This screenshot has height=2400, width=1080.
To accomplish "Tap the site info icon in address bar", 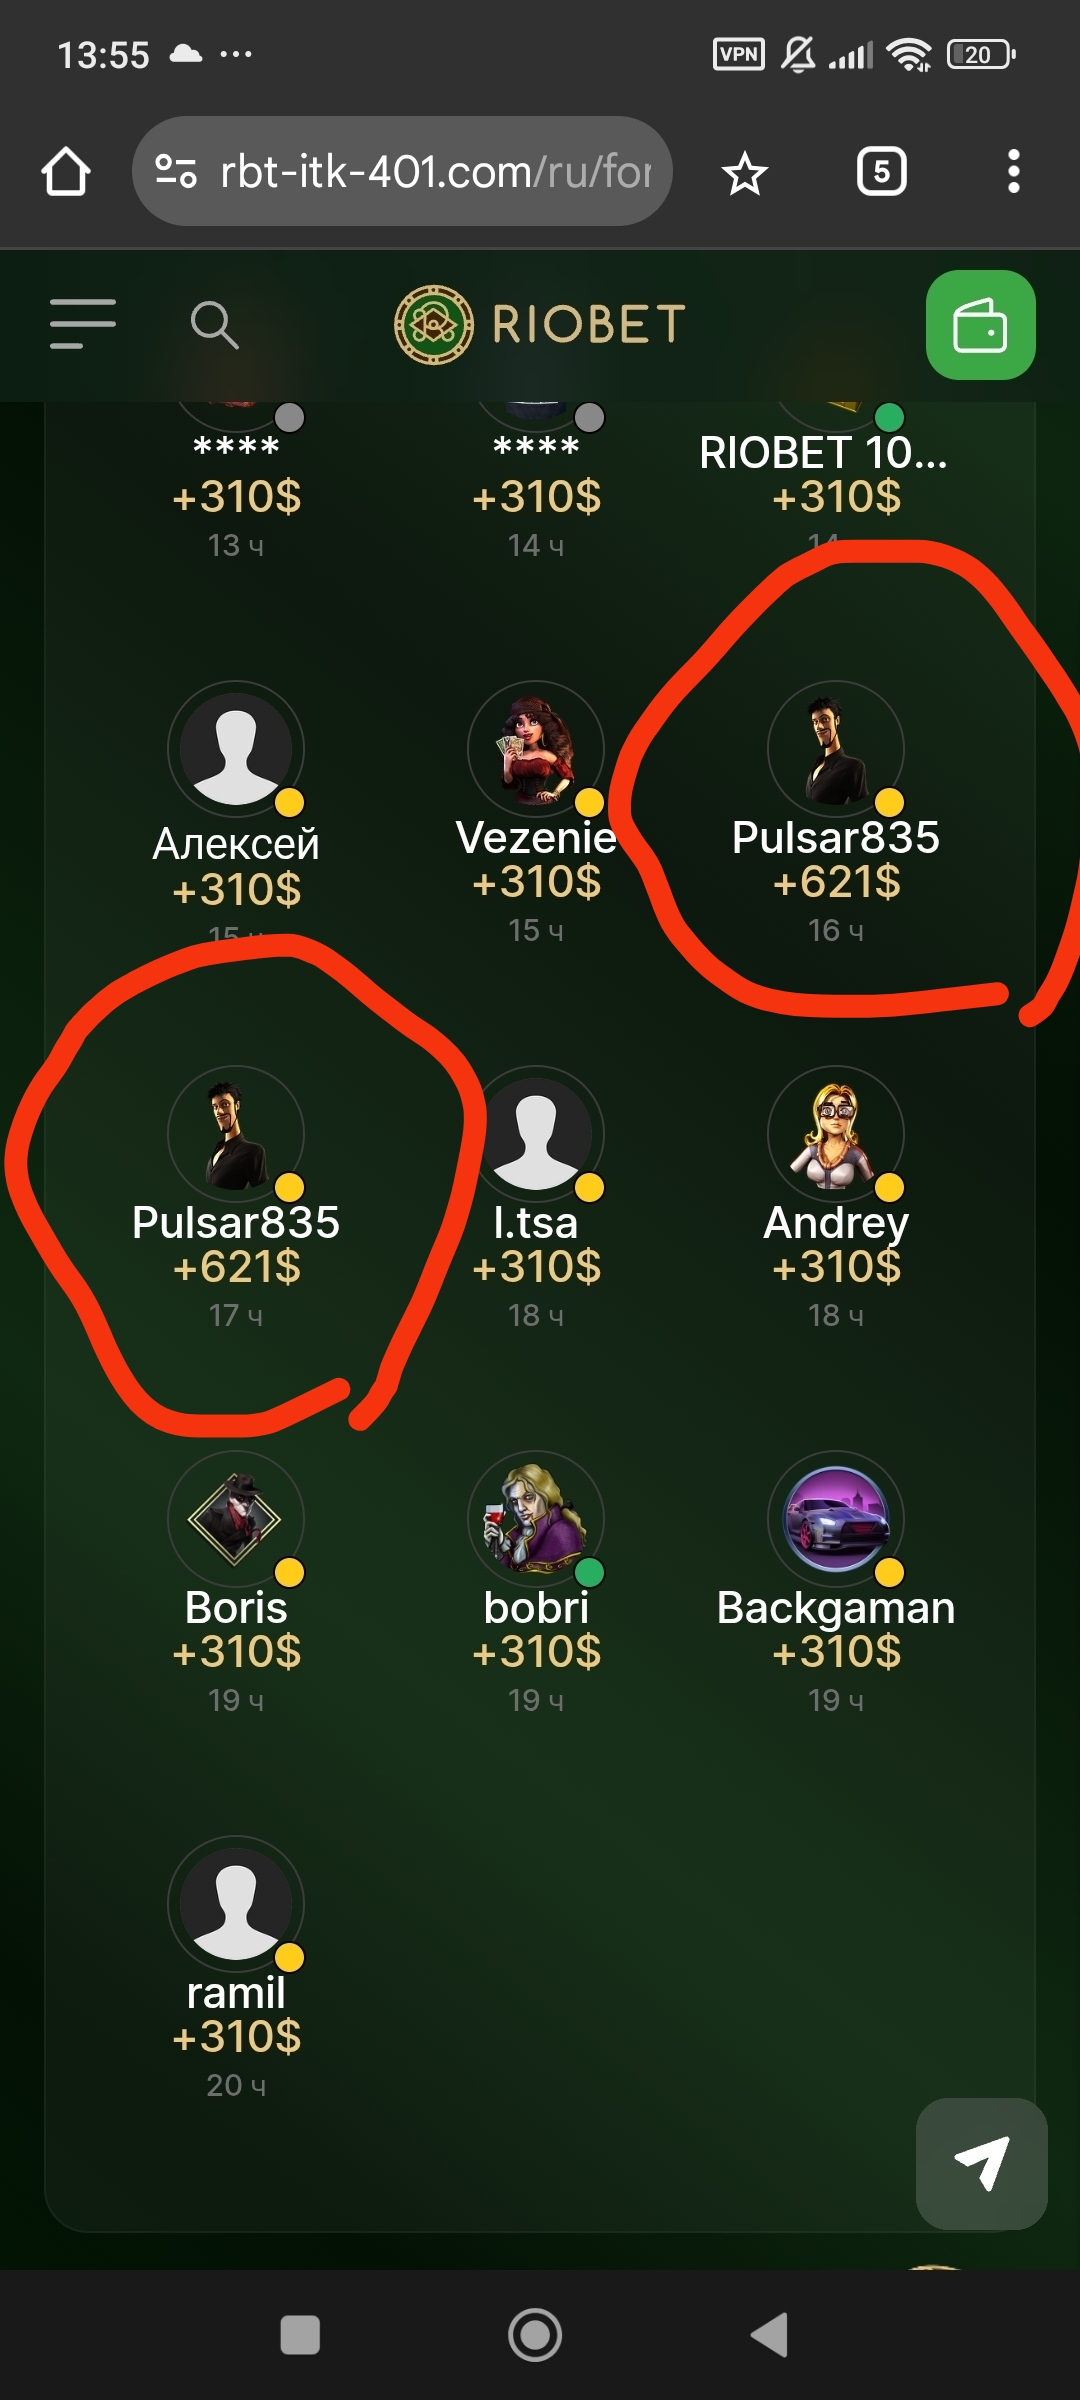I will pos(176,172).
